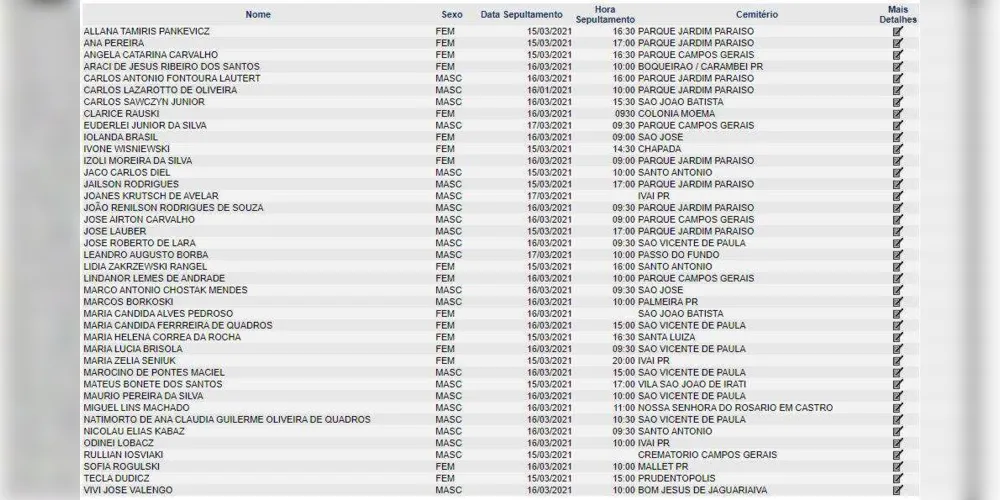
Task: Details icon for NICOLAU ELIAS KABAZ
Action: (x=898, y=432)
